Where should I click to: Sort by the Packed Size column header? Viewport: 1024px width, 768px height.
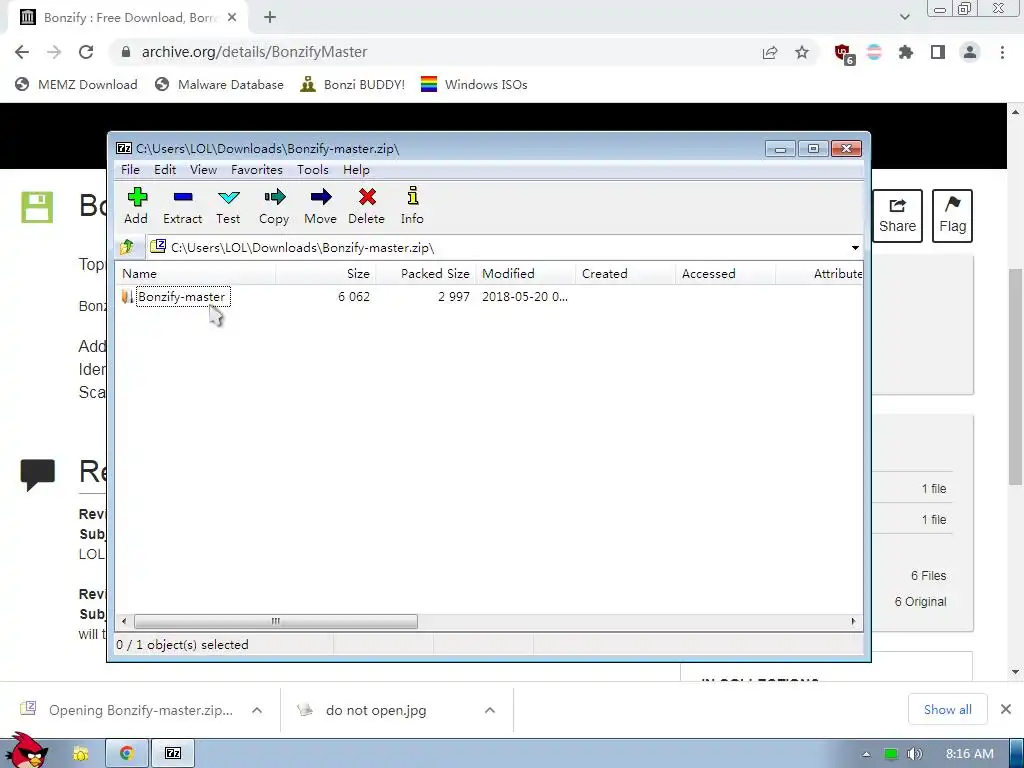426,274
